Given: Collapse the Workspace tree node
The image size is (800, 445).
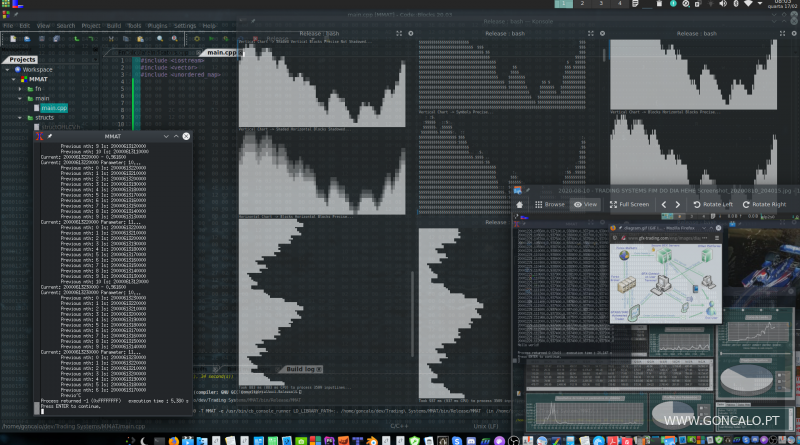Looking at the screenshot, I should pos(6,70).
